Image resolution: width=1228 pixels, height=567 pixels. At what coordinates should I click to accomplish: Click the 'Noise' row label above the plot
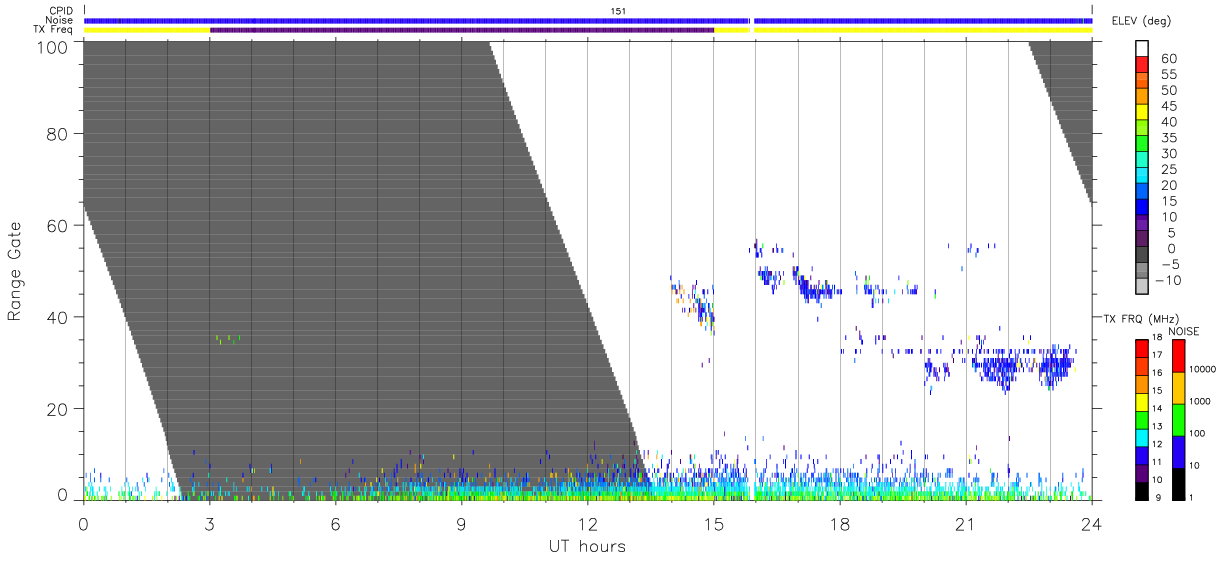click(59, 20)
